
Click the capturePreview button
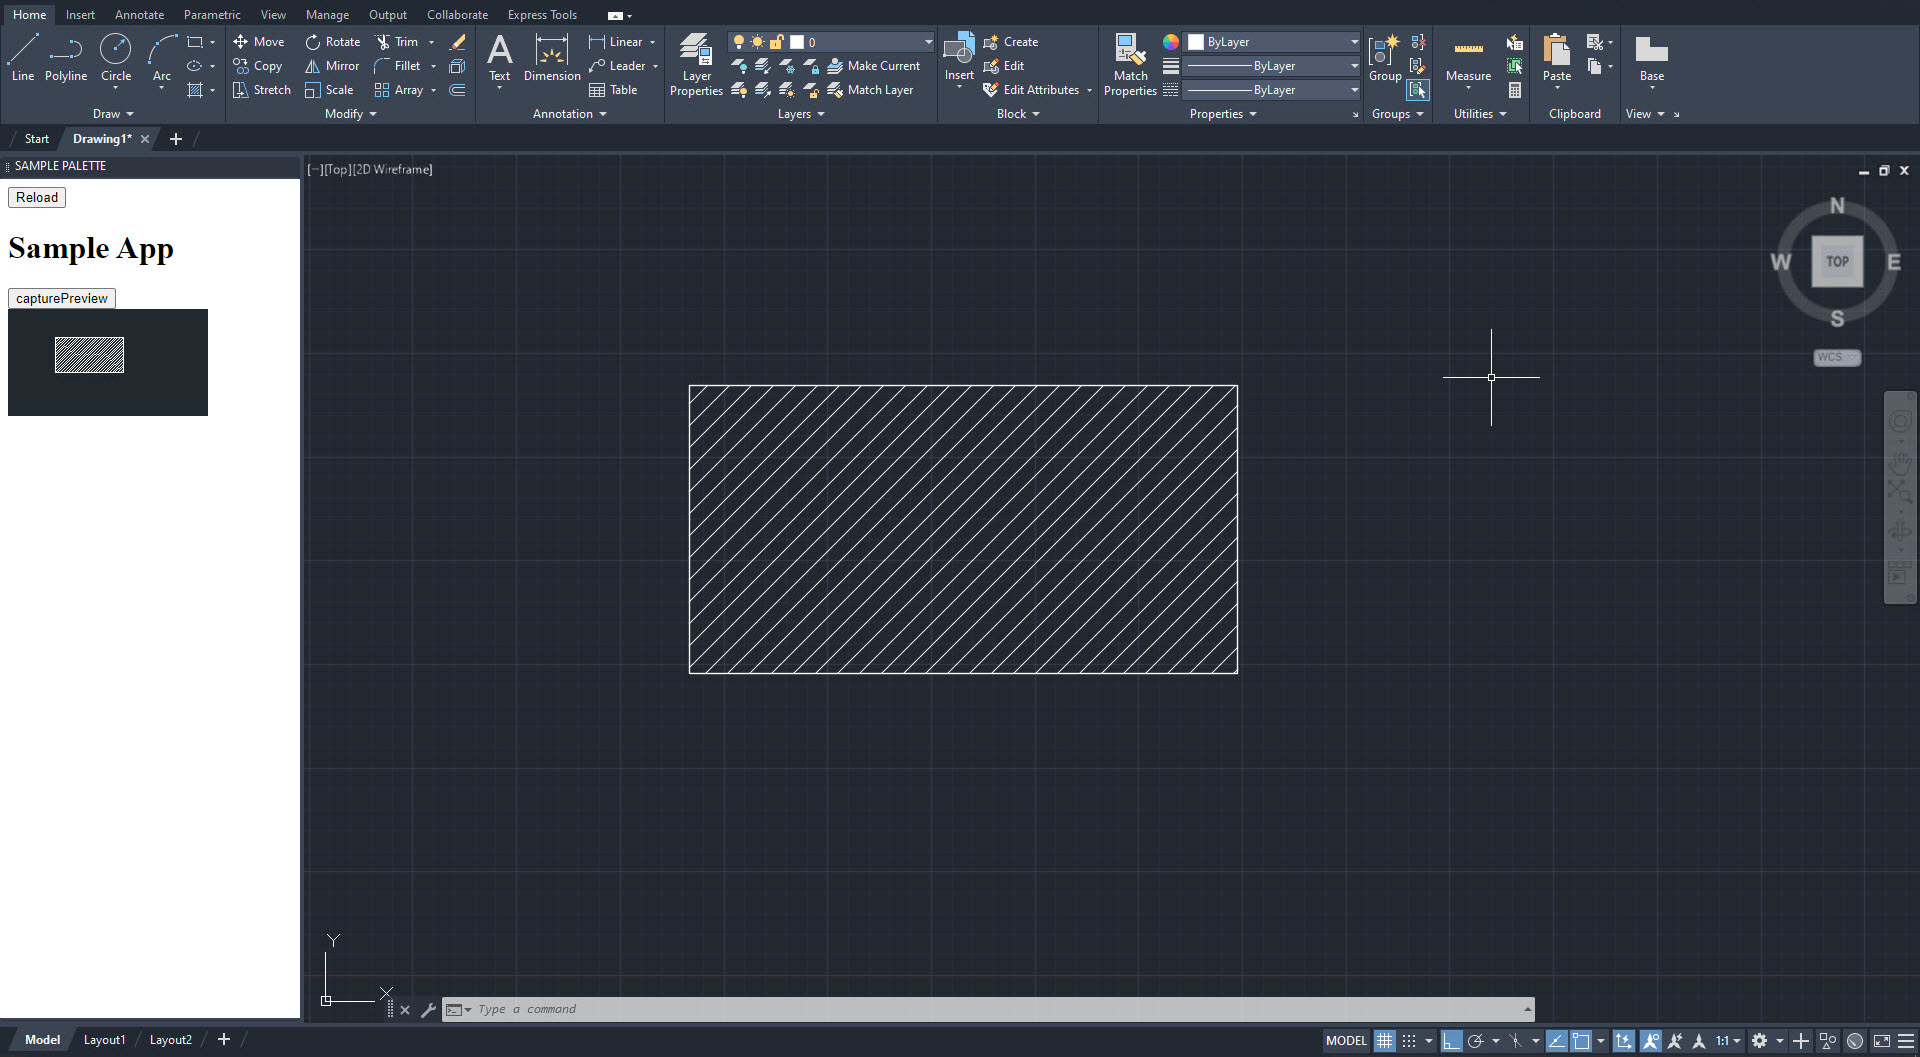[x=62, y=298]
